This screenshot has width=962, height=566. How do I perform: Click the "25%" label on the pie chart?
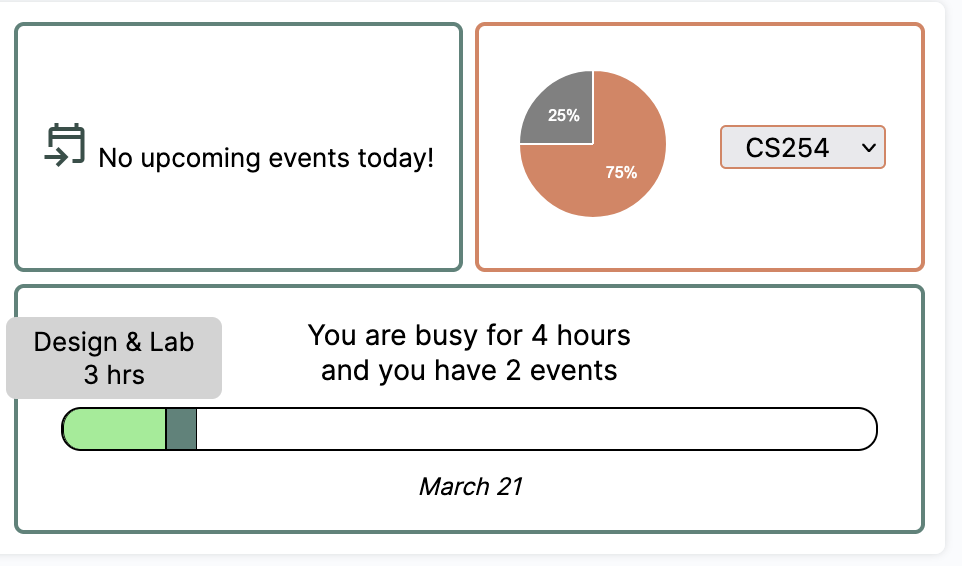[x=564, y=115]
